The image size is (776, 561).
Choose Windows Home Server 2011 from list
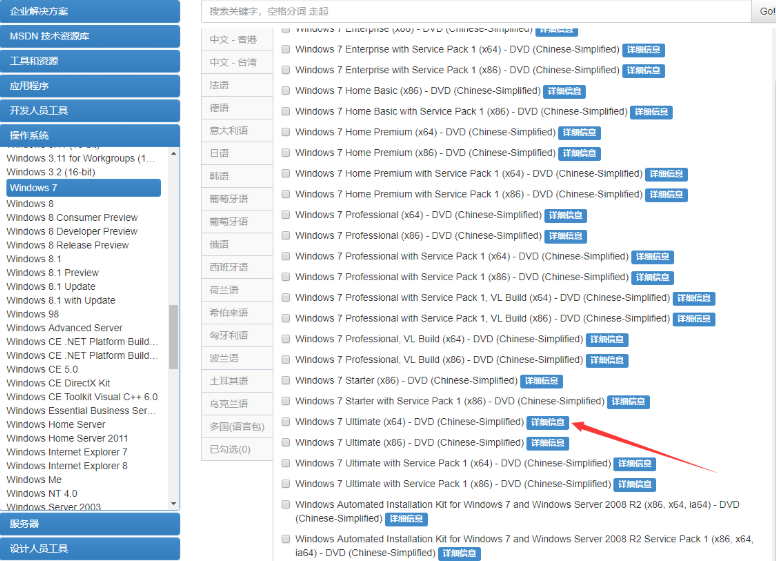click(67, 438)
